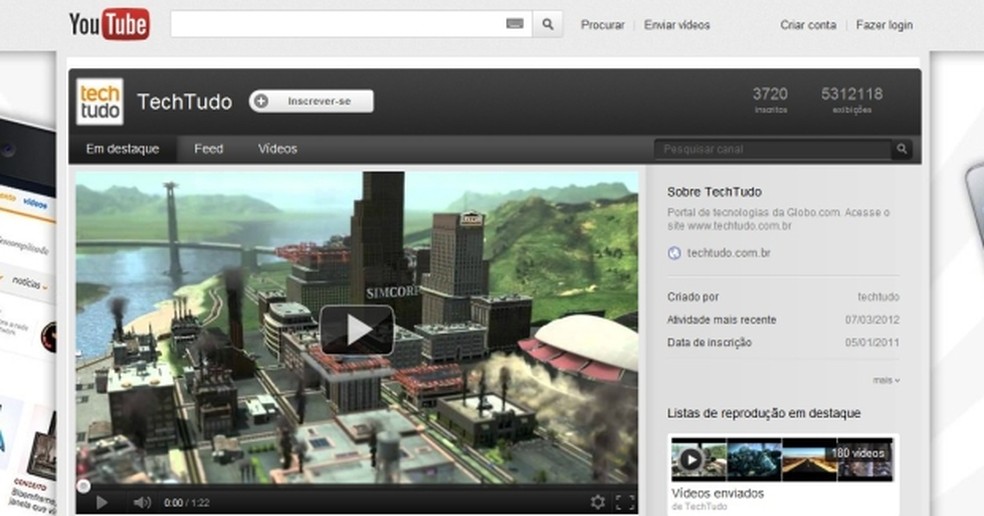Subscribe using the Inscrever-se button
This screenshot has height=516, width=984.
(311, 101)
